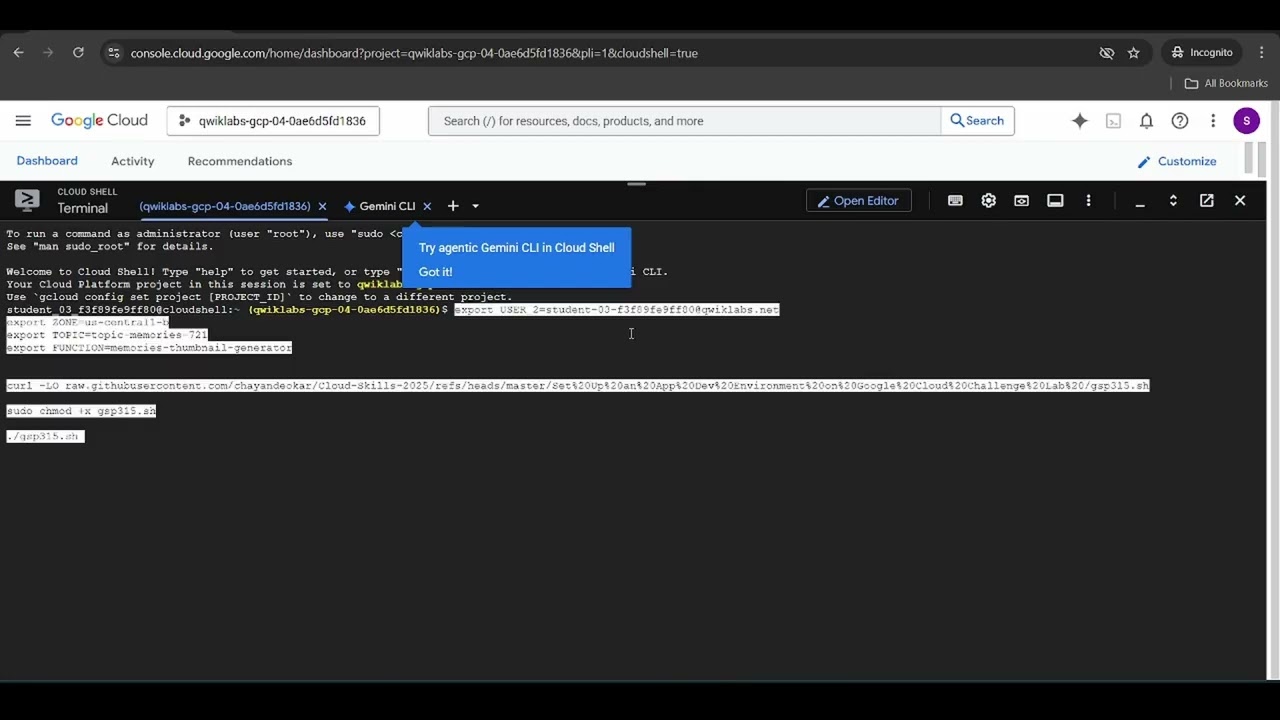
Task: Click the sudo chmod +x gsp315.sh line
Action: pos(81,411)
